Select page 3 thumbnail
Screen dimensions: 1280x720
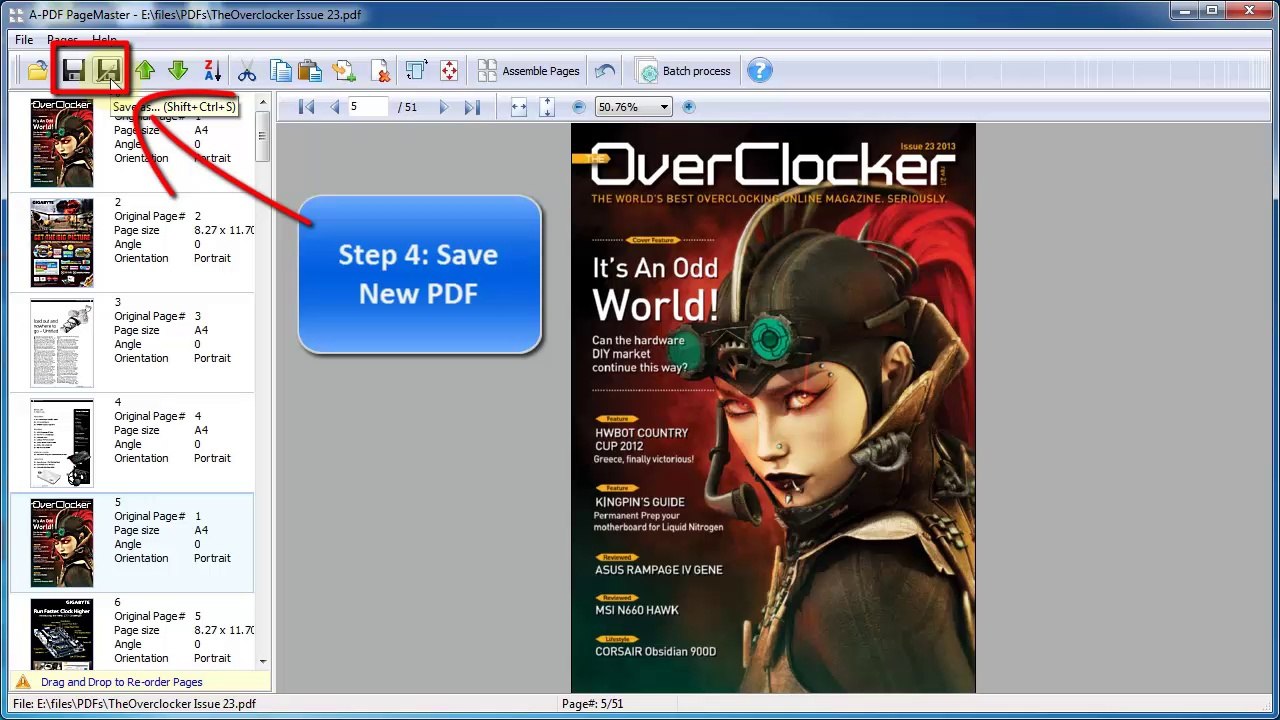click(62, 343)
